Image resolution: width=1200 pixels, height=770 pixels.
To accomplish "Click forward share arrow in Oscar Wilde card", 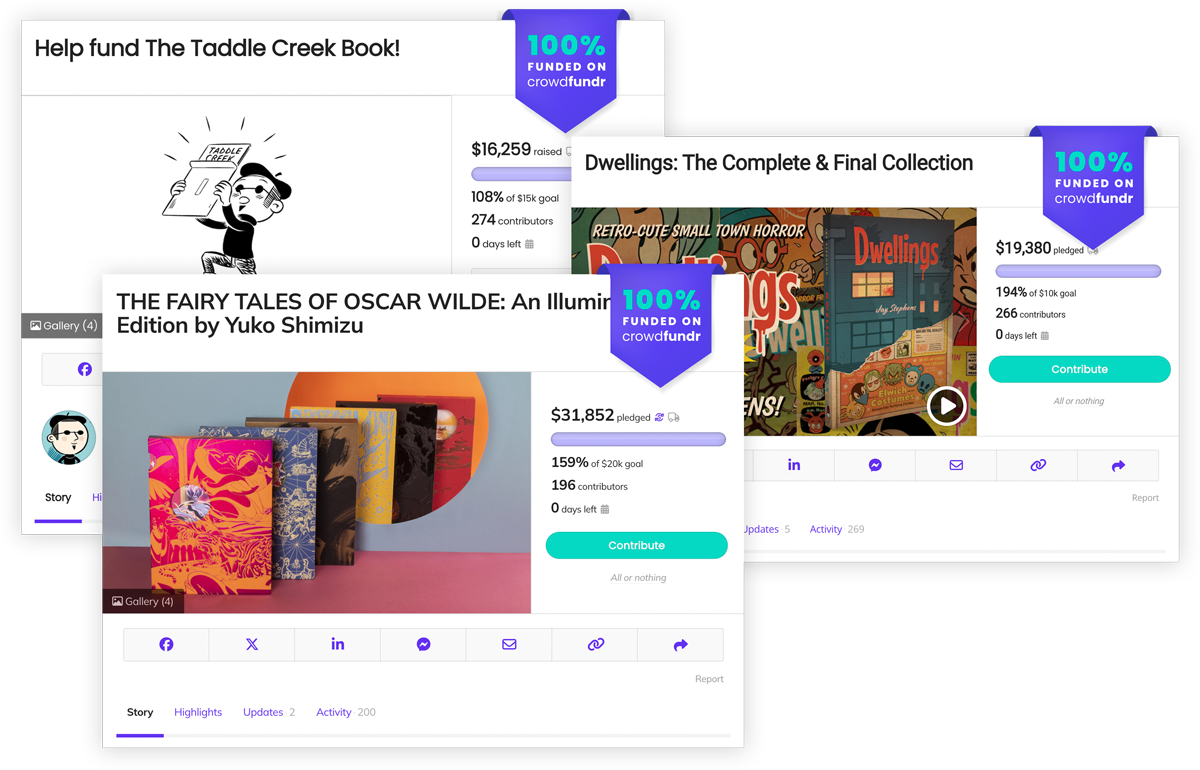I will (x=681, y=645).
